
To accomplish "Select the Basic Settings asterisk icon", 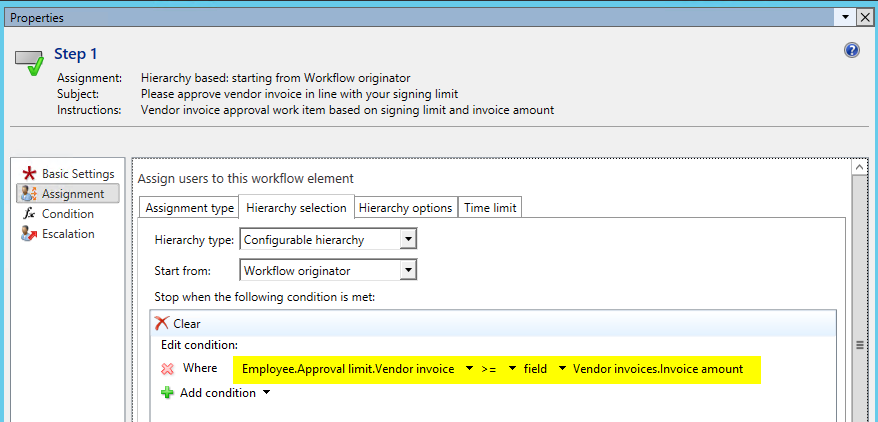I will tap(29, 174).
